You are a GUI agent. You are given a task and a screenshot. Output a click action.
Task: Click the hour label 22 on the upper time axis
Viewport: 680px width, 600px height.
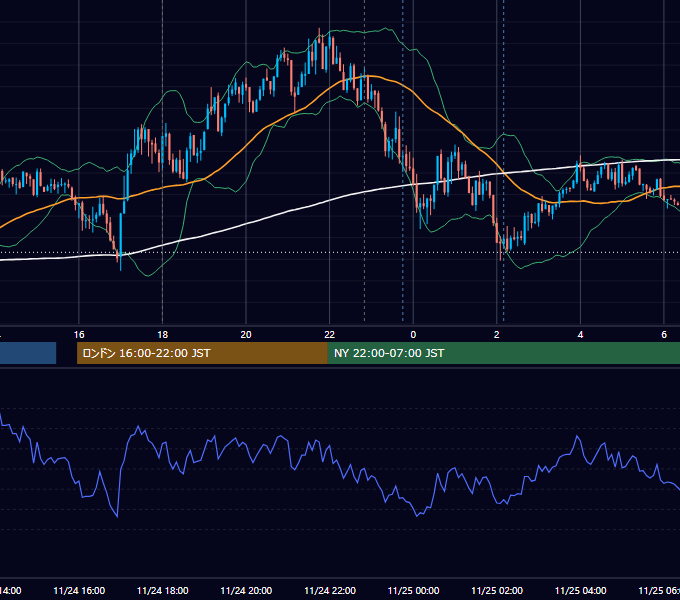(330, 335)
